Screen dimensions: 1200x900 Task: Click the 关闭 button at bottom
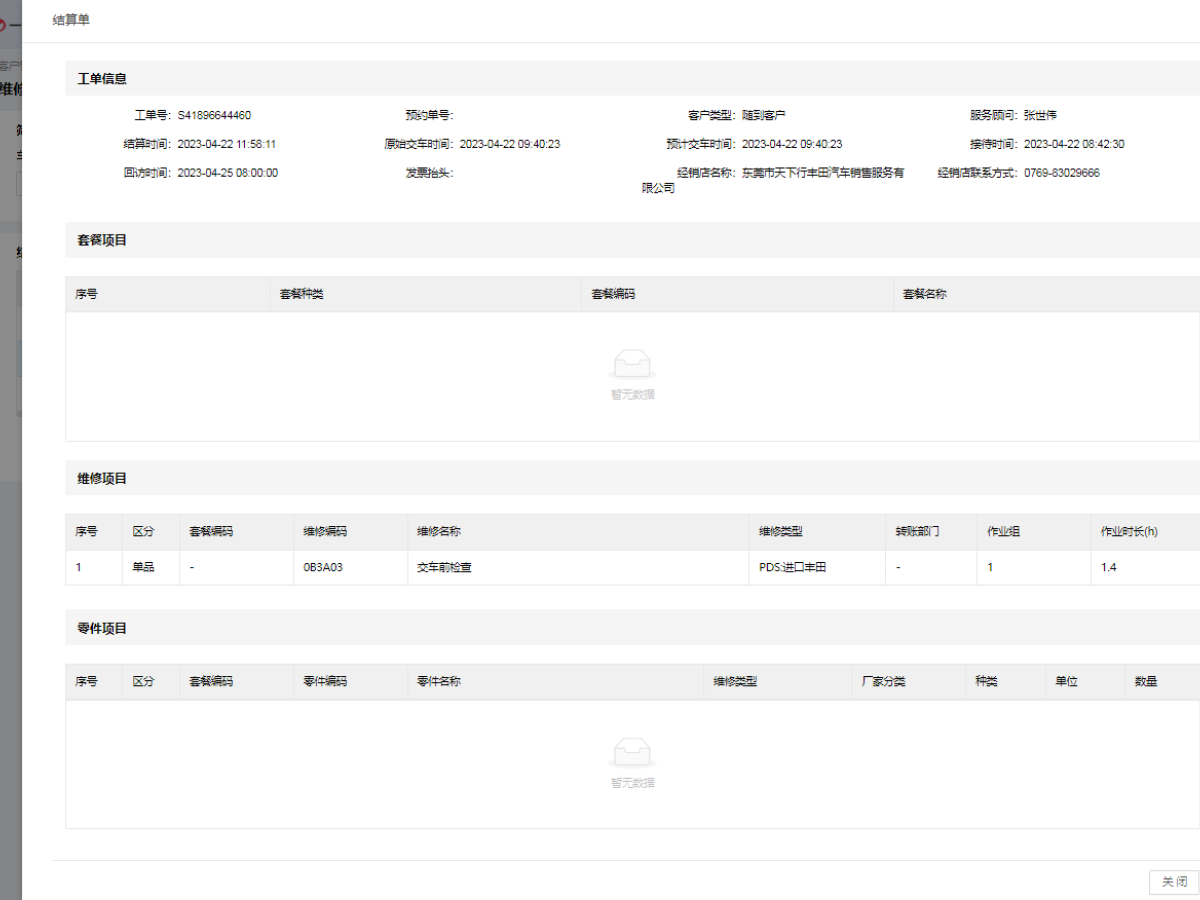click(1174, 881)
